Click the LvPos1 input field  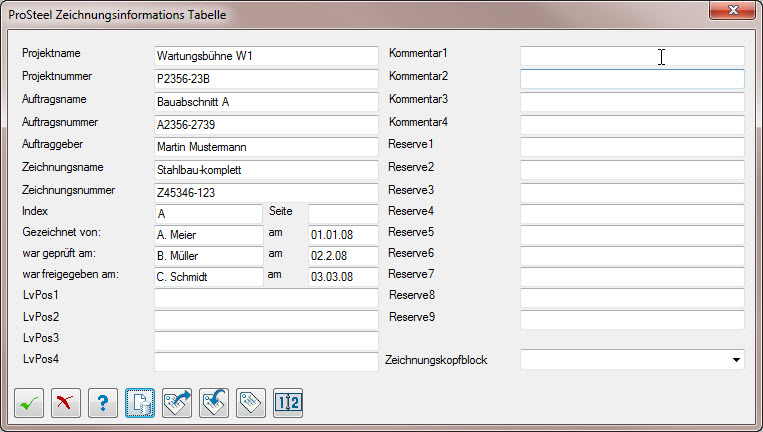(x=266, y=298)
